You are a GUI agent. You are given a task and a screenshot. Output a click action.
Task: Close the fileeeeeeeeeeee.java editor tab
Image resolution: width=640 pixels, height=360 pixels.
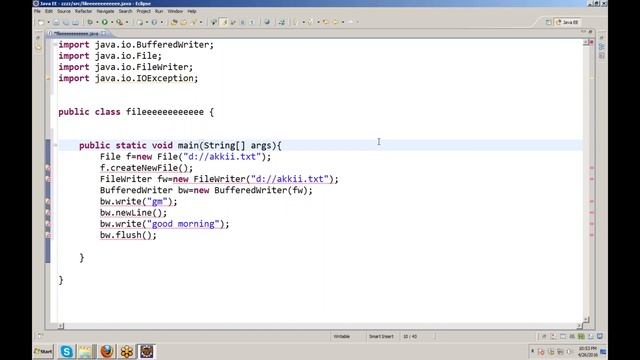[x=104, y=33]
